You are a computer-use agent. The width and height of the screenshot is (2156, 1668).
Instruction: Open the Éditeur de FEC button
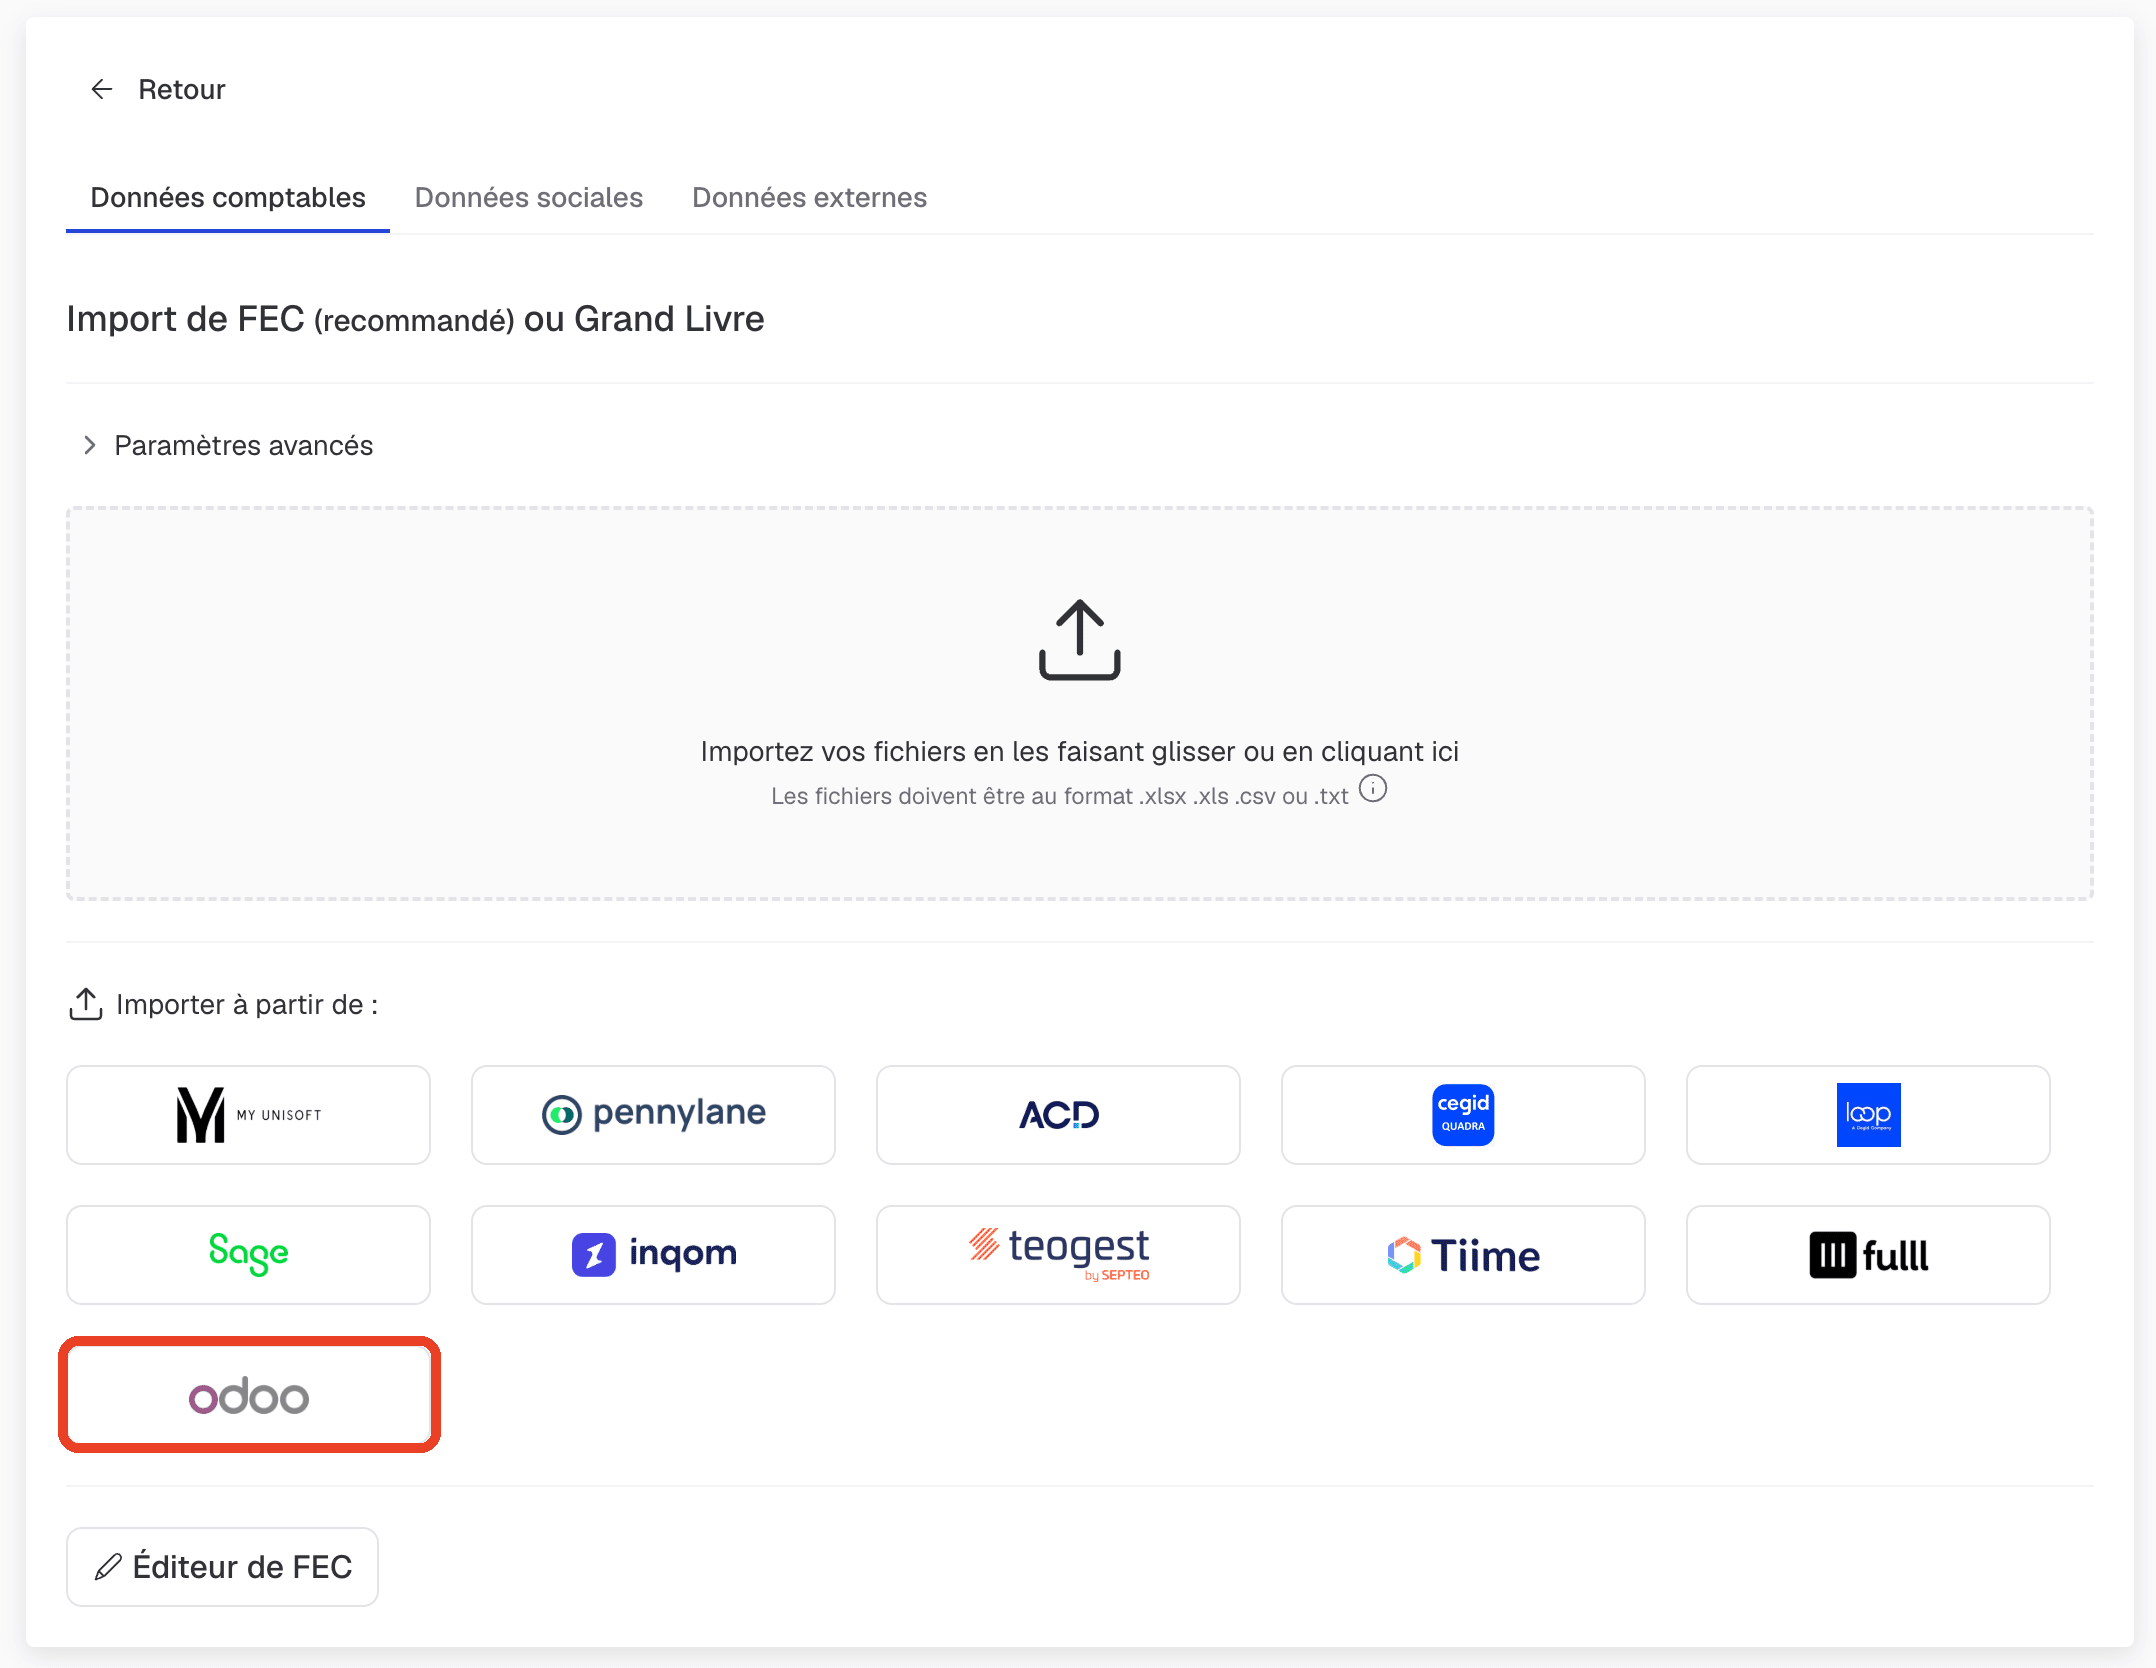tap(222, 1566)
